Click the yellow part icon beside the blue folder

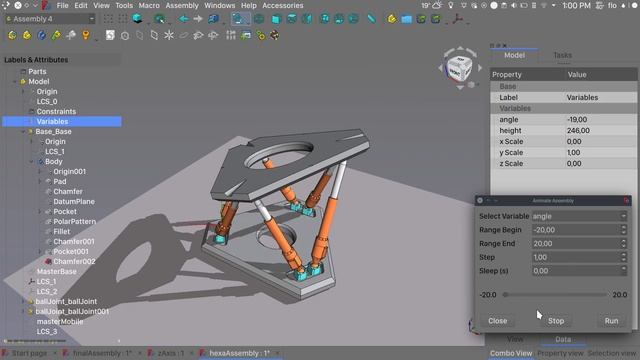tap(392, 19)
